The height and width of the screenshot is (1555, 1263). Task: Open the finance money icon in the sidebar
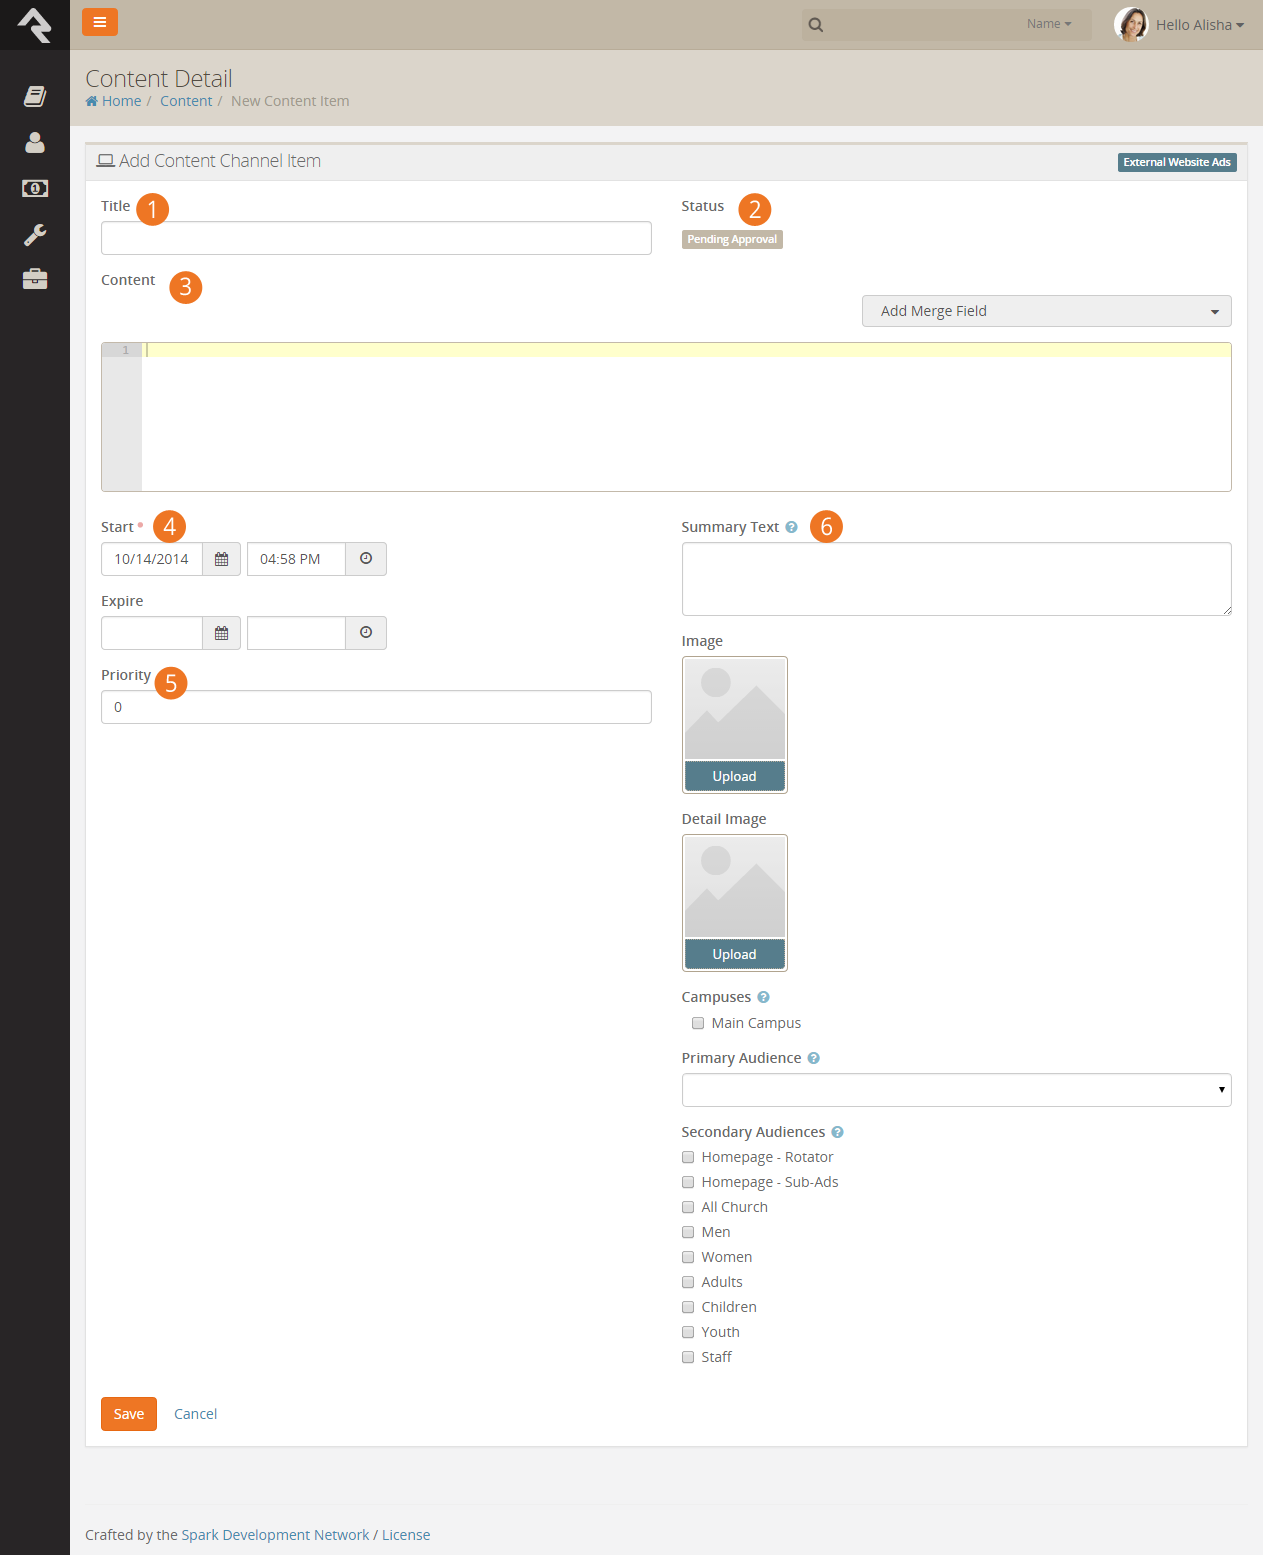click(35, 188)
